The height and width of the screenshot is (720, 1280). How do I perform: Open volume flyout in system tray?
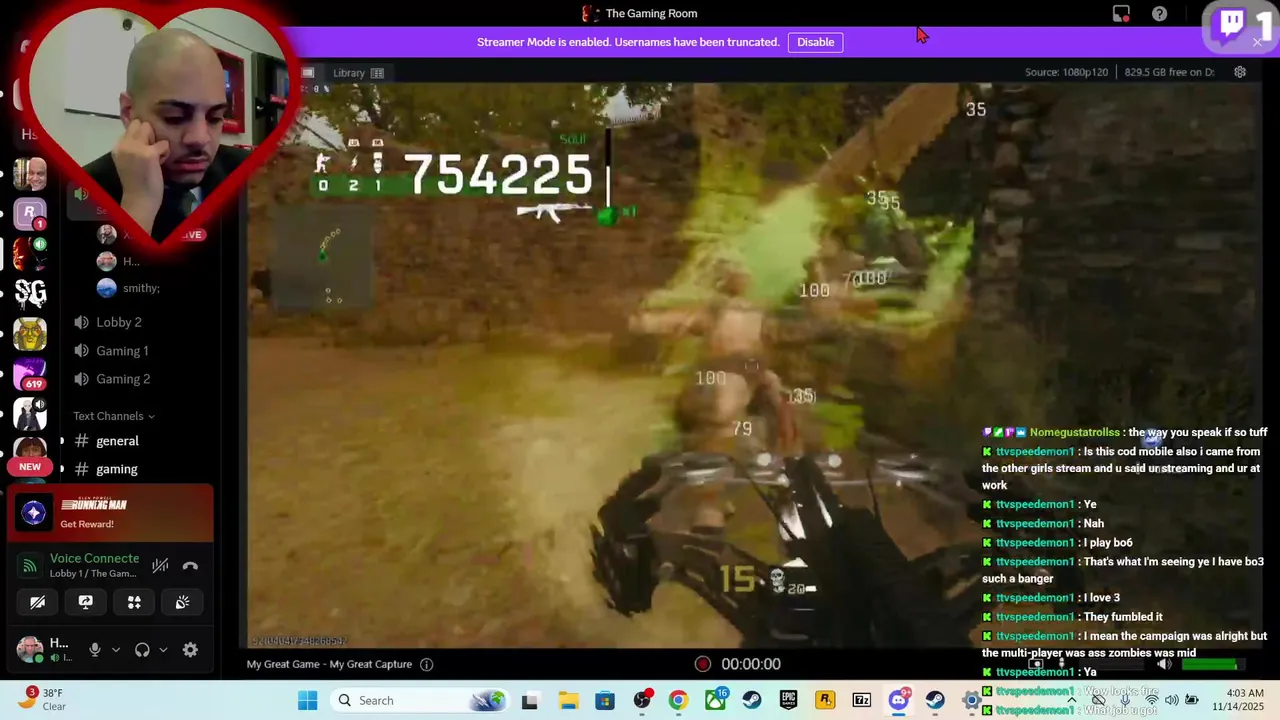coord(1172,700)
